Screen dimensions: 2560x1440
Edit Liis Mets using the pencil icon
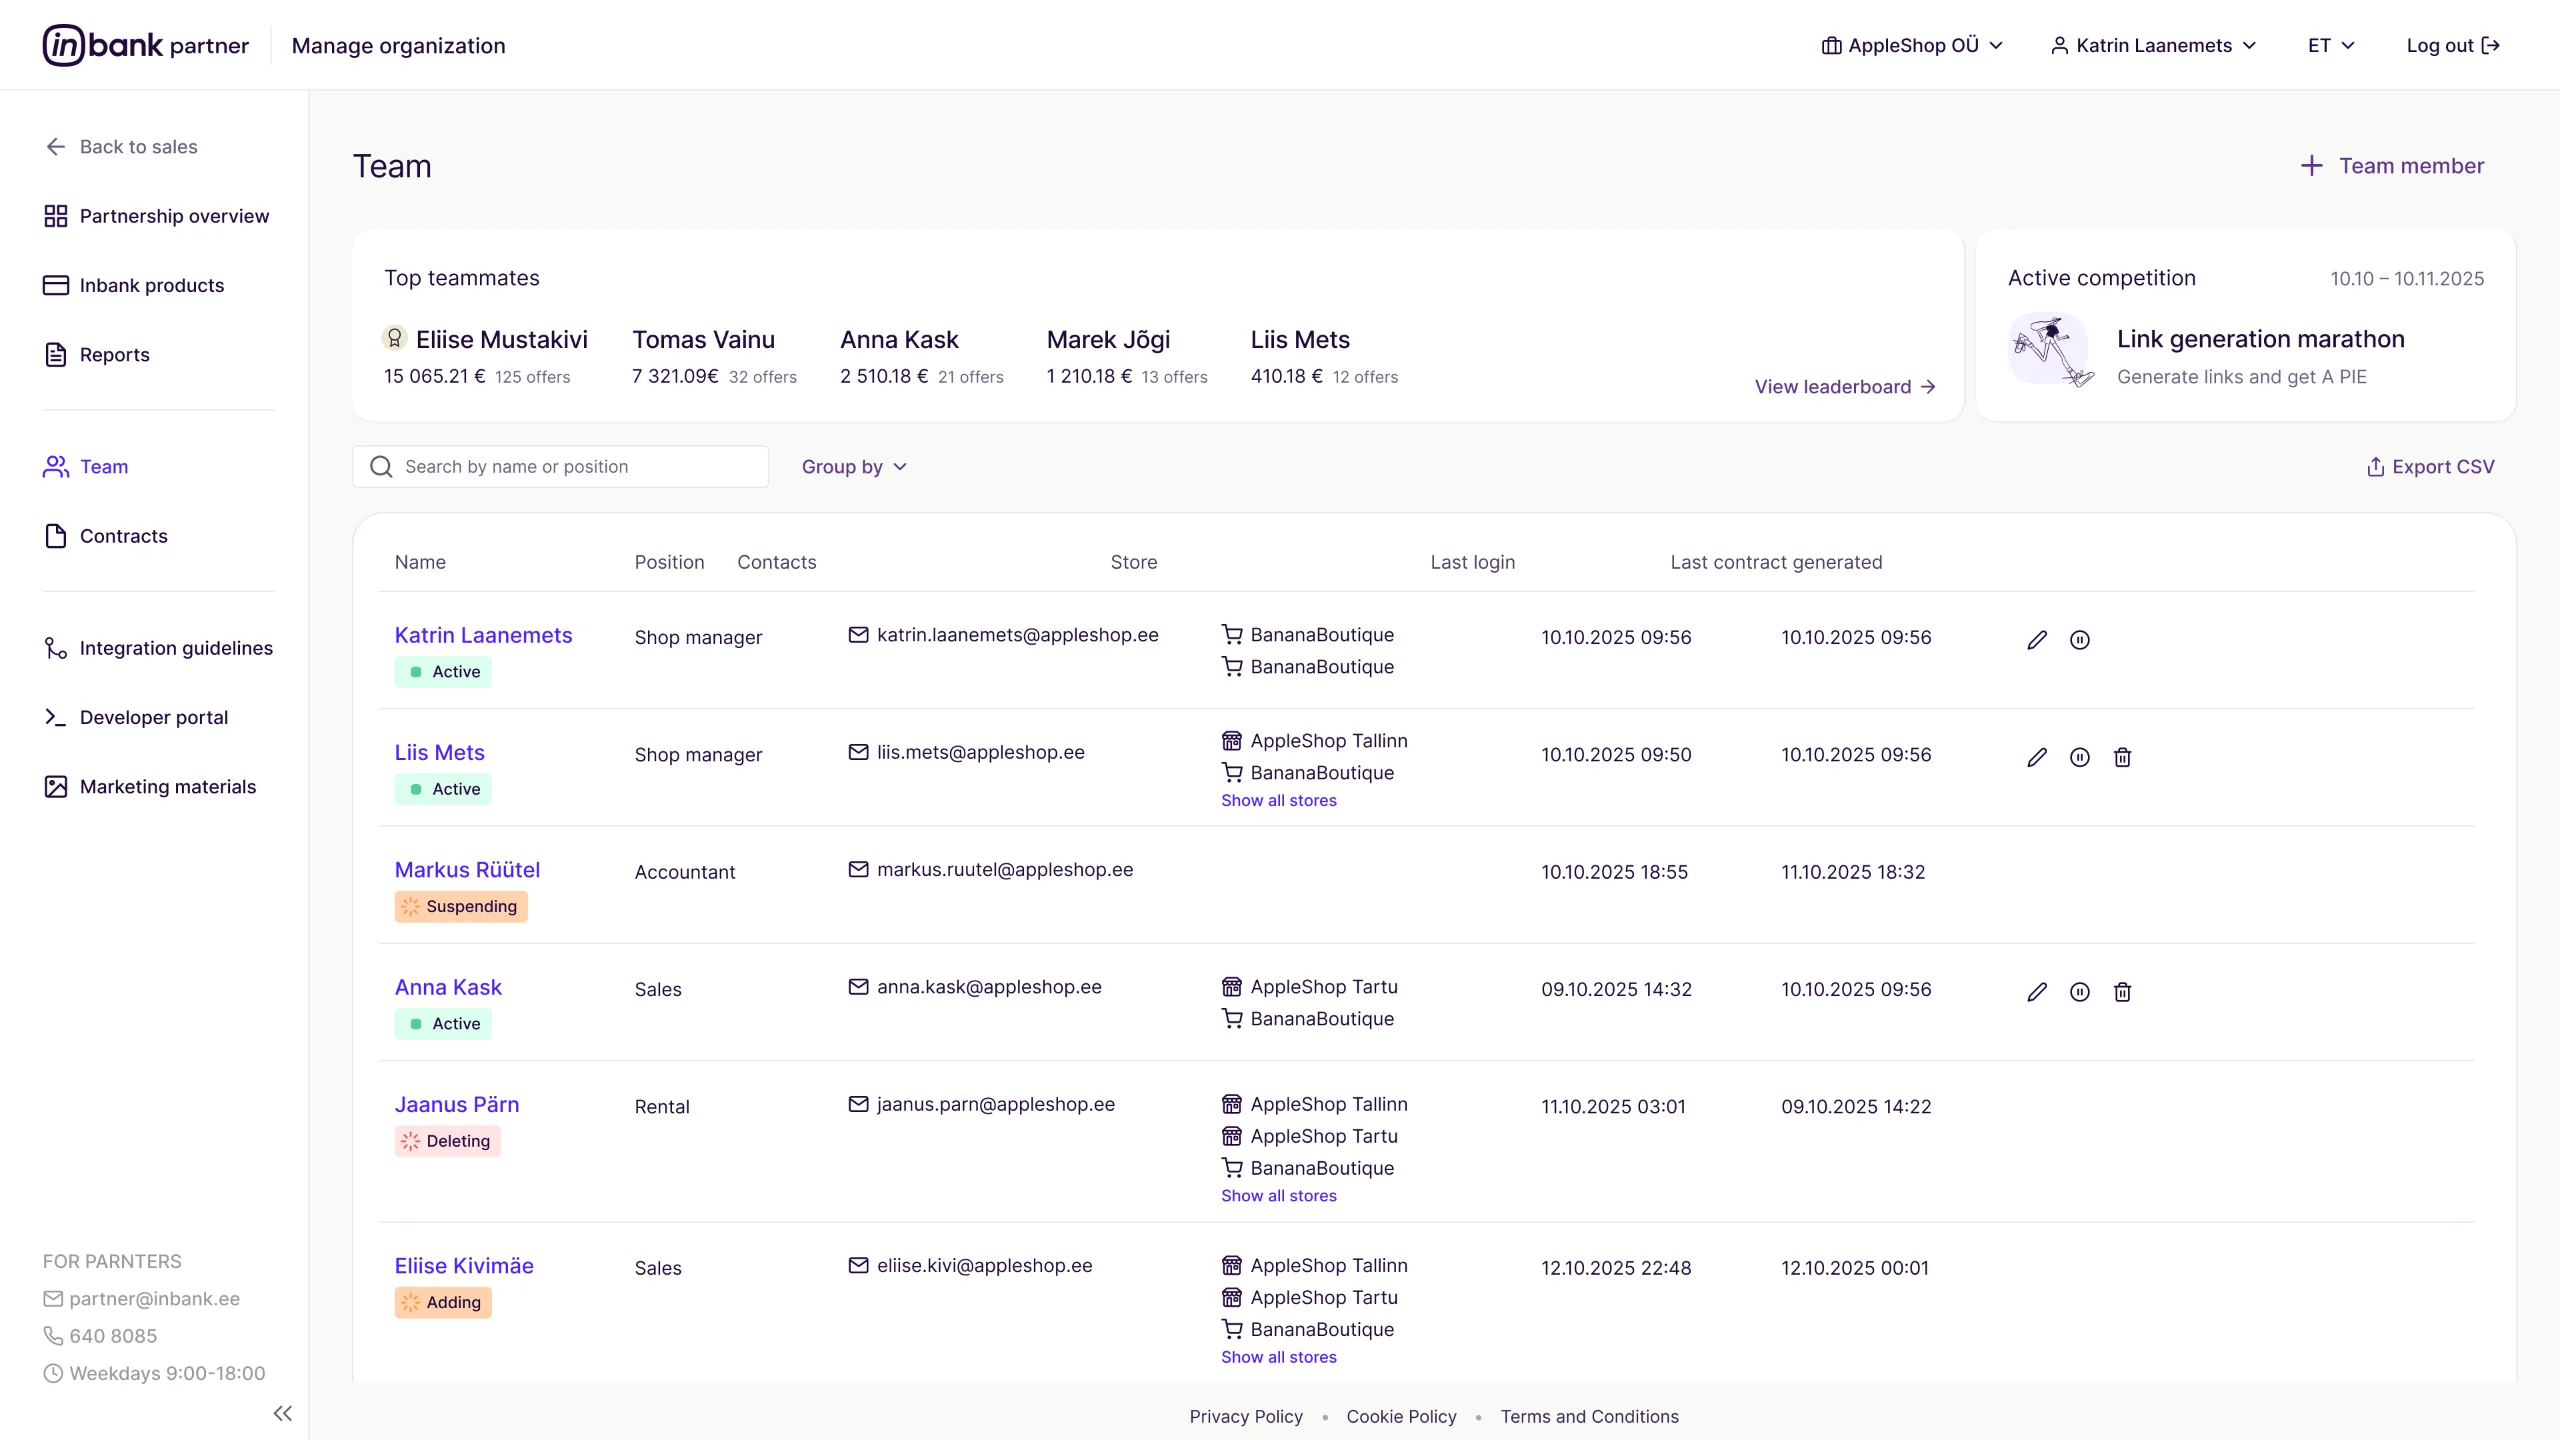point(2037,757)
